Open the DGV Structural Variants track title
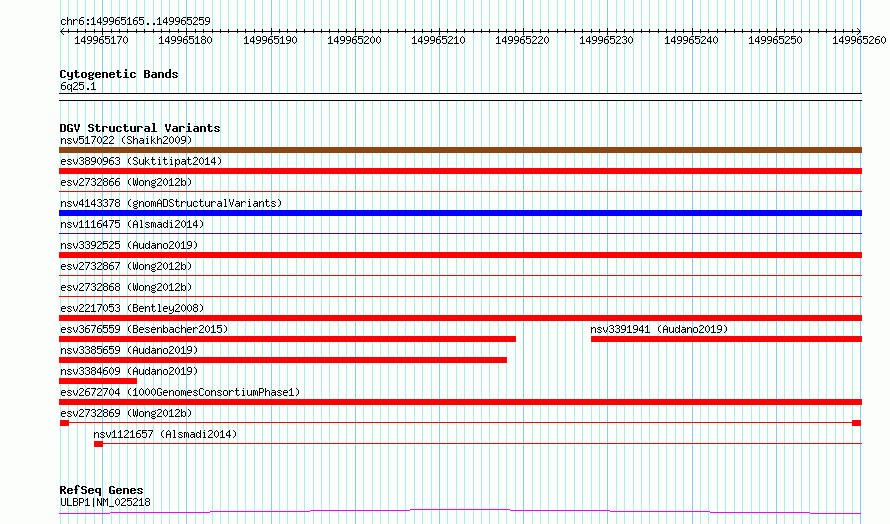 (x=140, y=128)
